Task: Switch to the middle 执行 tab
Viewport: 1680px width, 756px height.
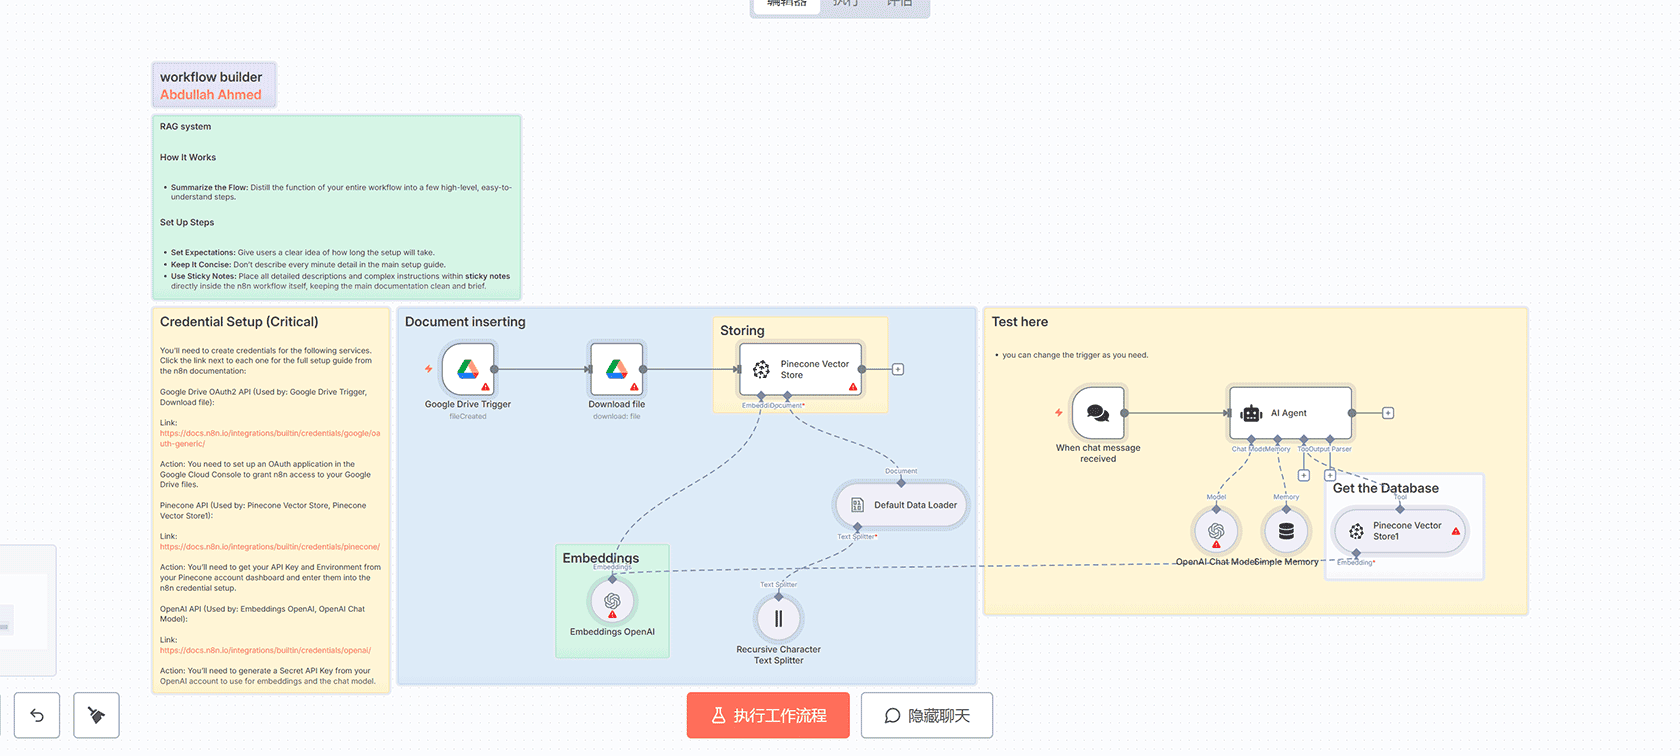Action: coord(846,4)
